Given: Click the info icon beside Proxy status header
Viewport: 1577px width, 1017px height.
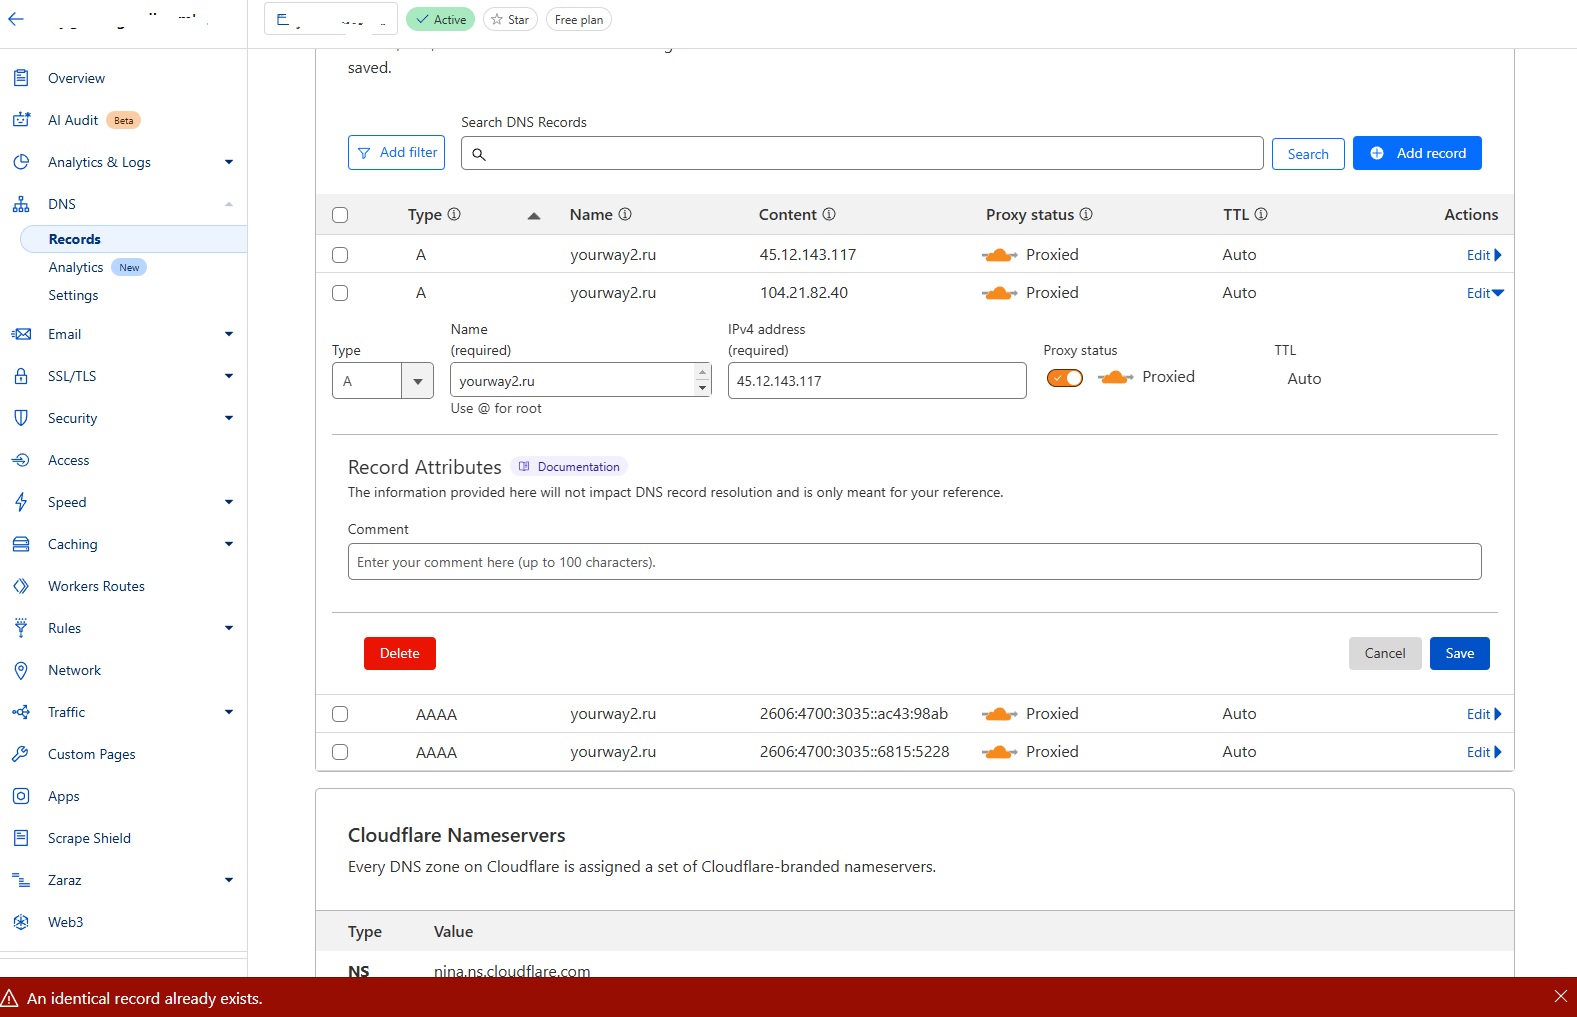Looking at the screenshot, I should [x=1086, y=214].
